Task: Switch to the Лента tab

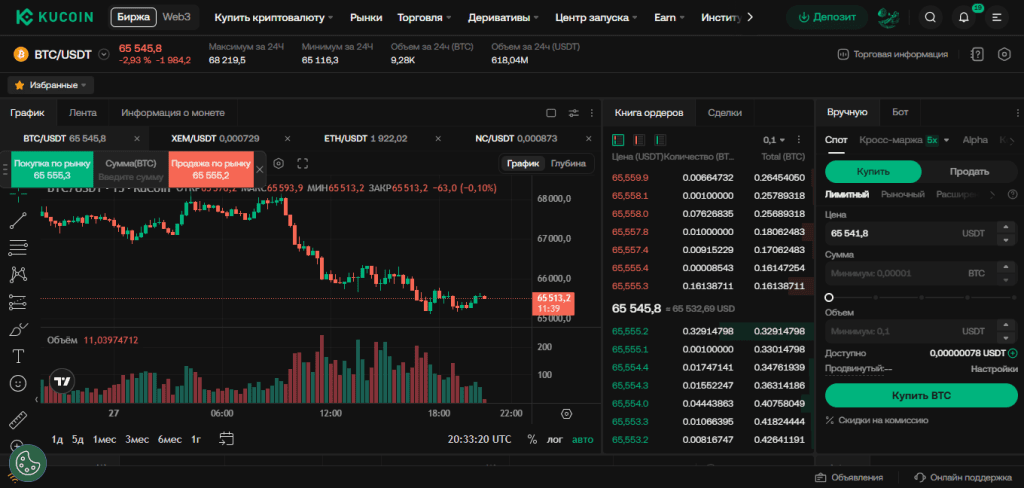Action: pos(83,112)
